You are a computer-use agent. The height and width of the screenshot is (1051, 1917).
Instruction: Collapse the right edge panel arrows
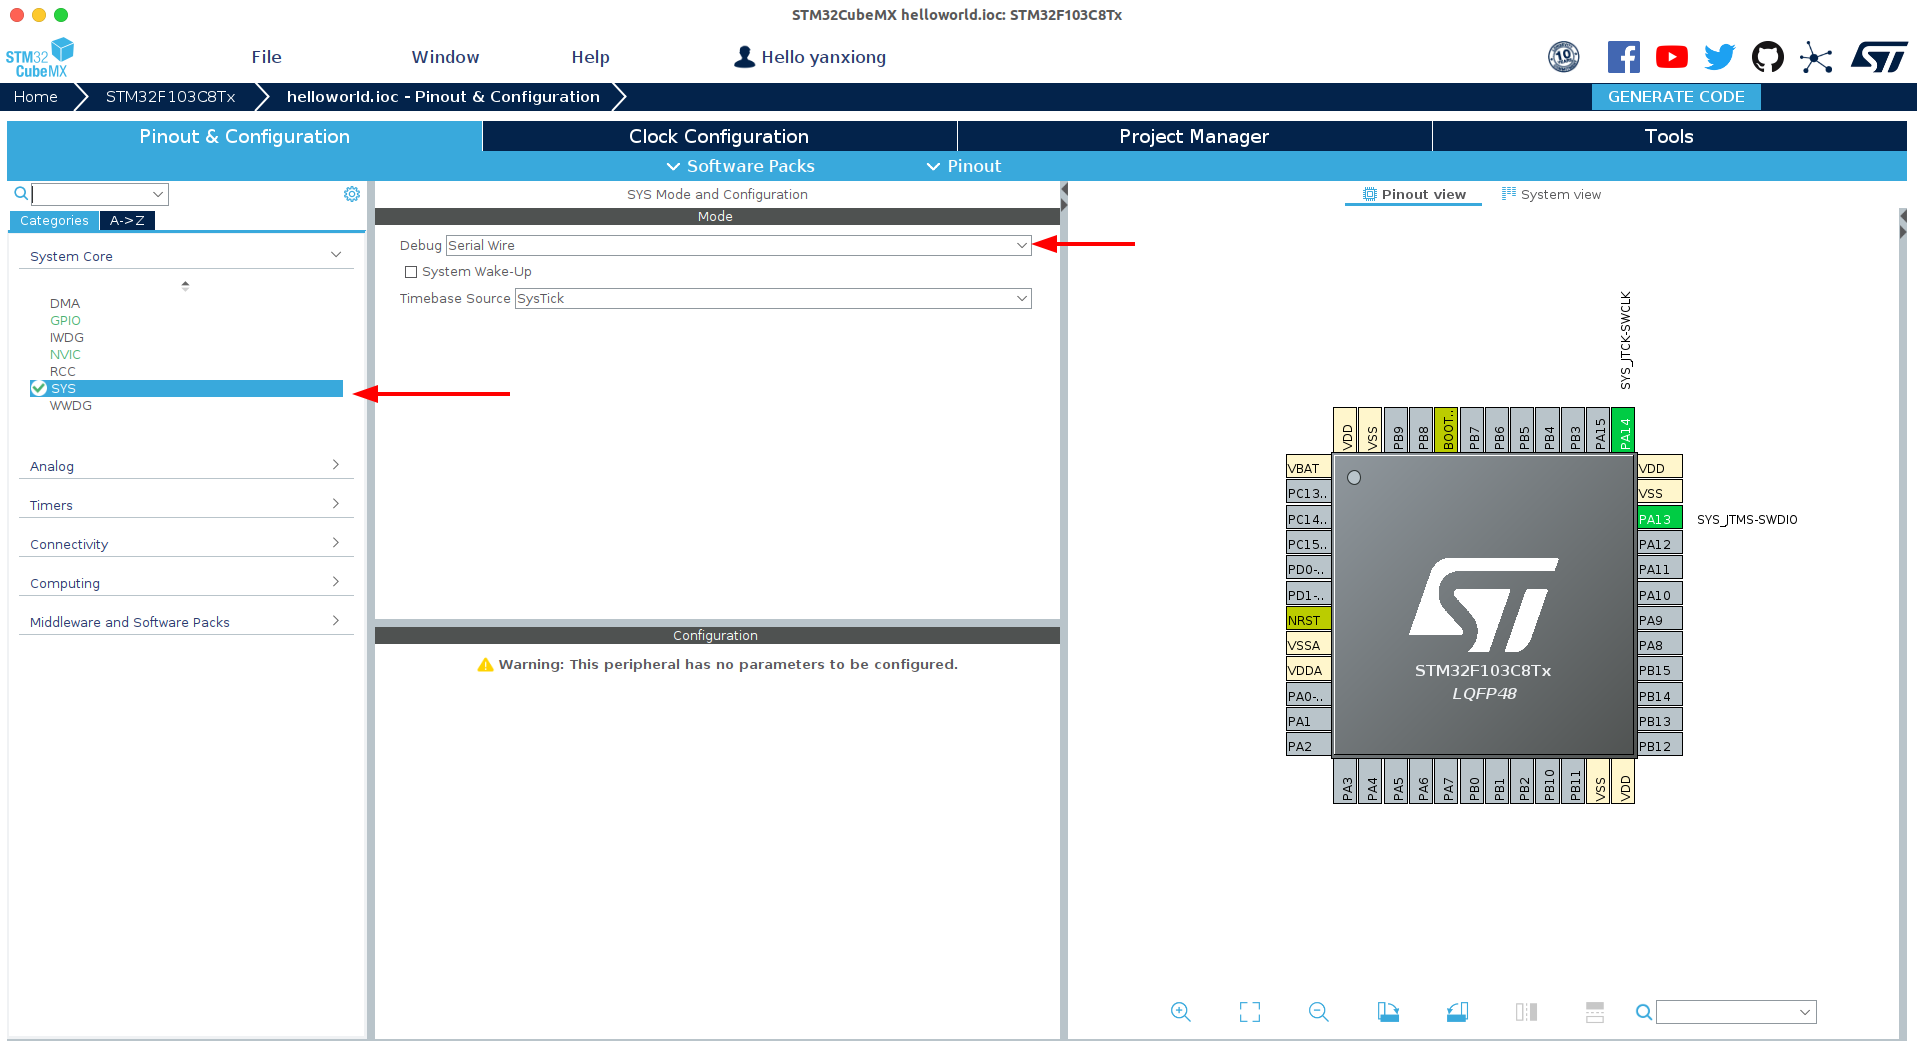coord(1902,224)
